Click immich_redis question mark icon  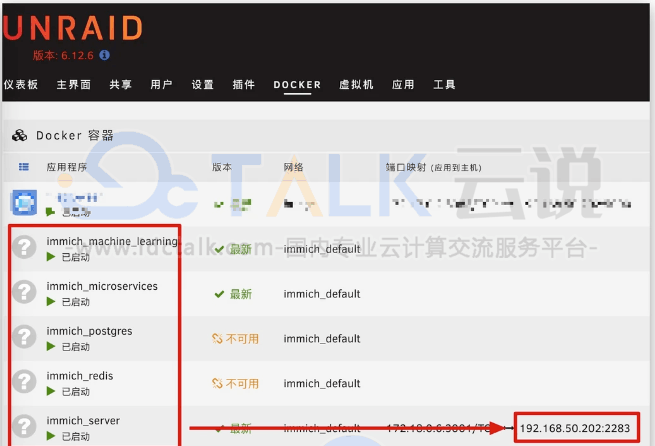[x=24, y=381]
